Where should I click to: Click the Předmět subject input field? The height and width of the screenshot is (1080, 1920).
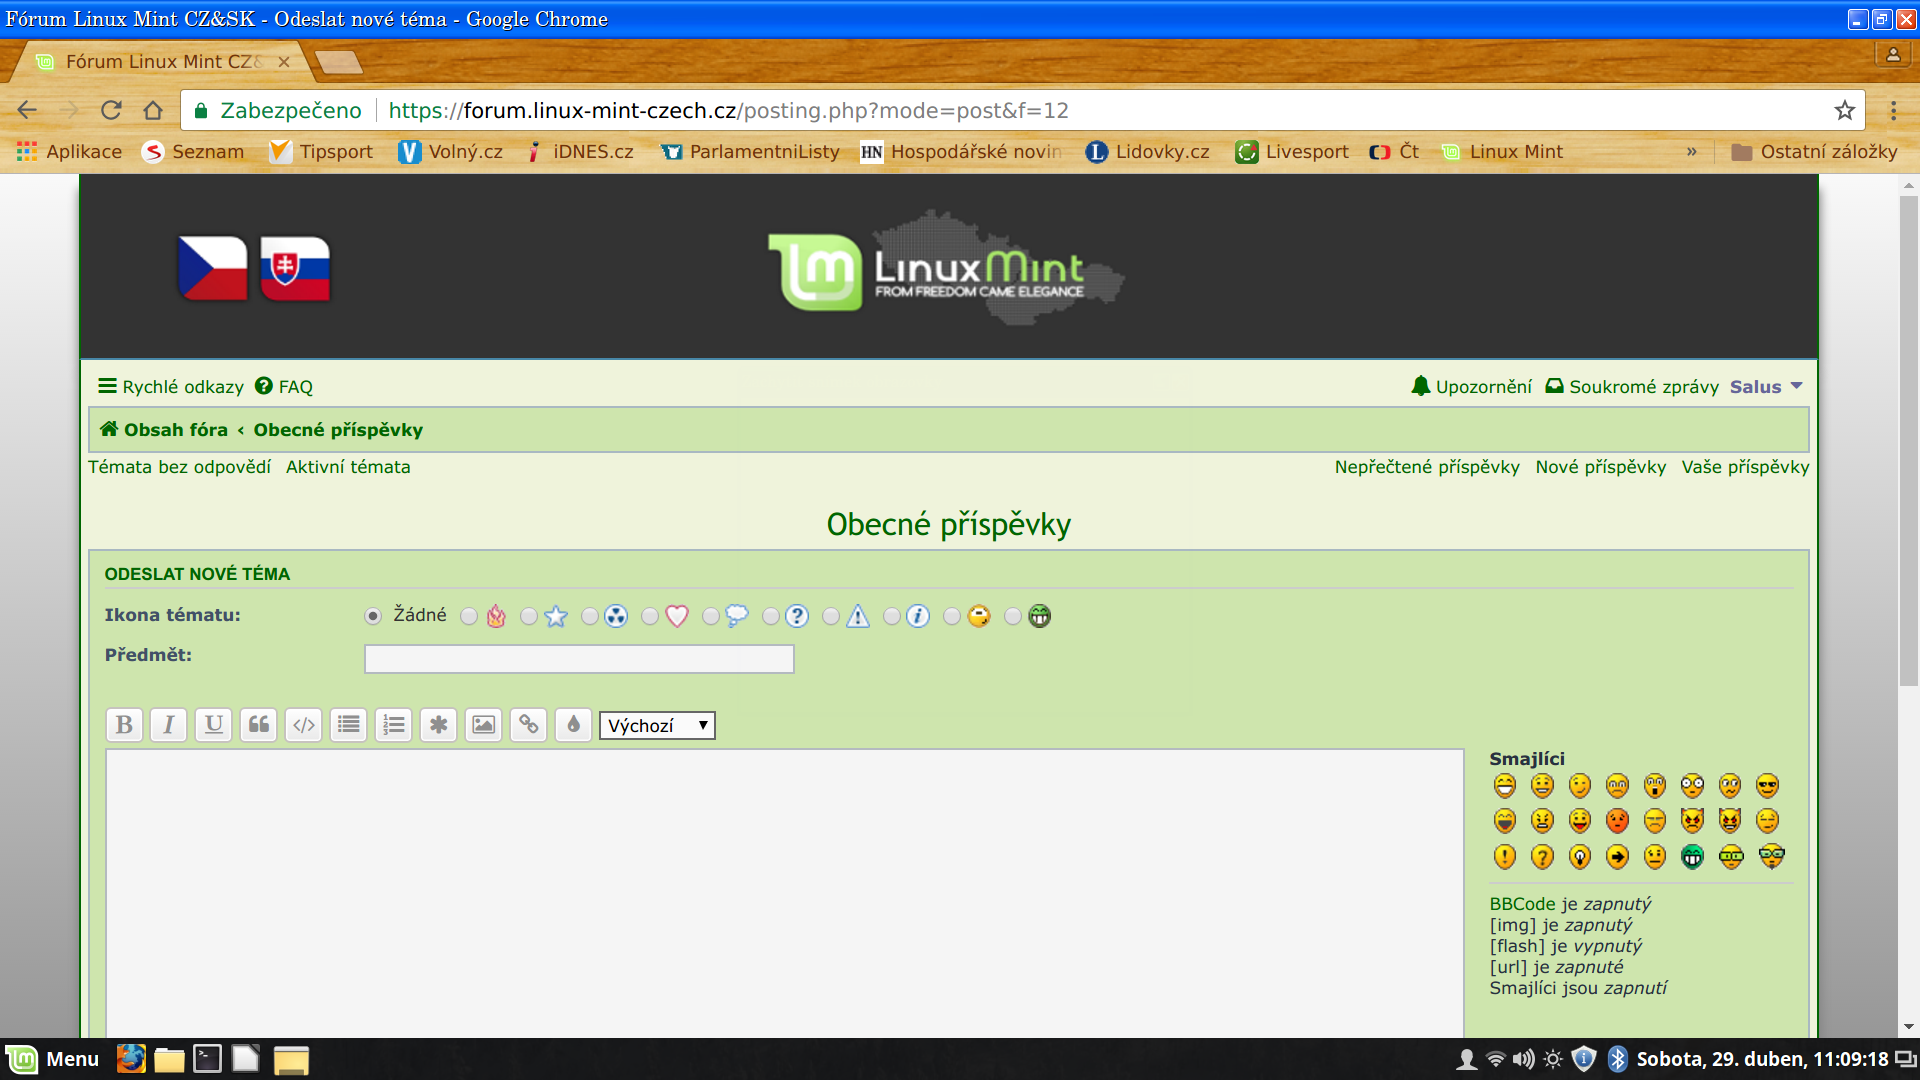point(579,659)
